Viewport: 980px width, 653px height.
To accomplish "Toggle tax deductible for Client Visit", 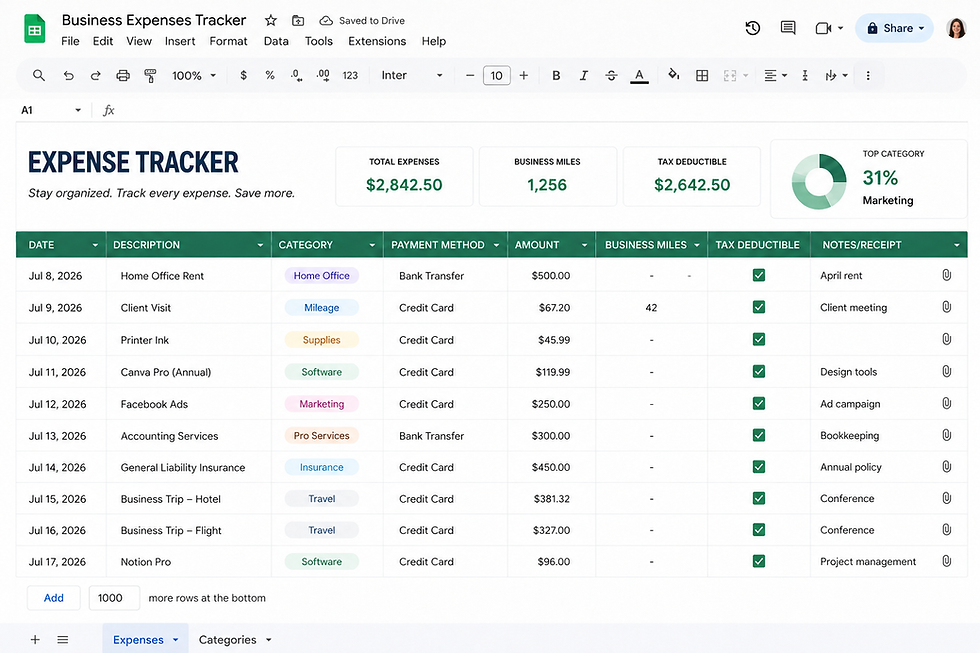I will [x=759, y=307].
